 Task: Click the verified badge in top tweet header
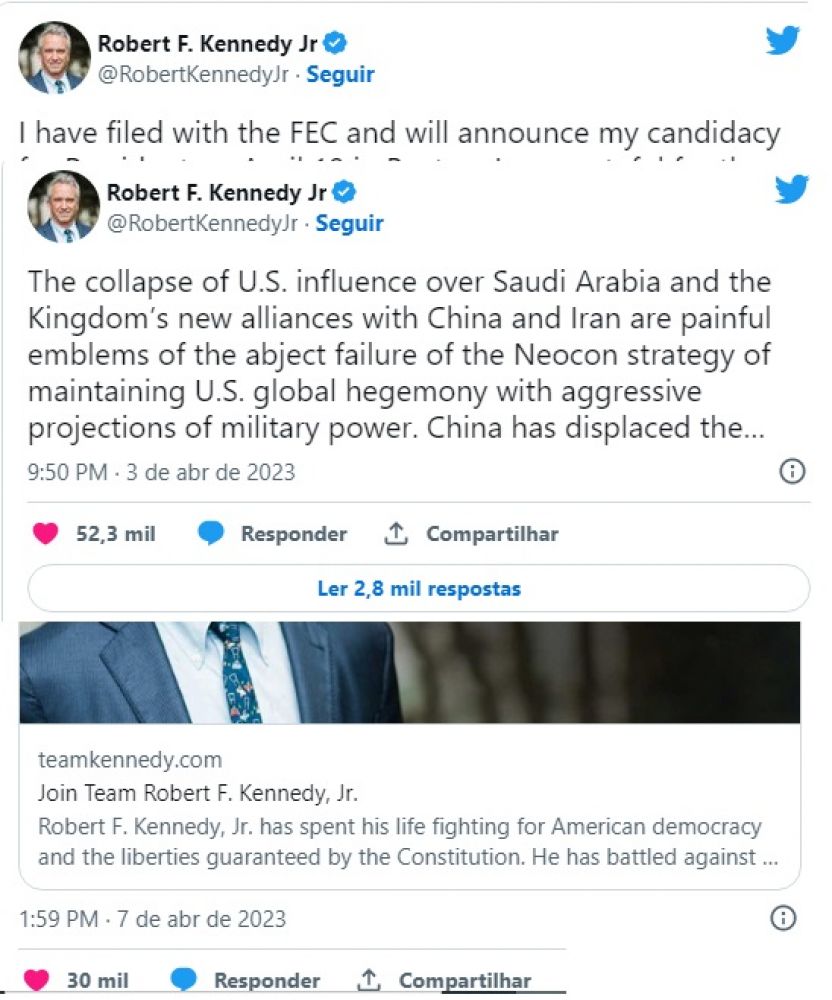tap(337, 43)
